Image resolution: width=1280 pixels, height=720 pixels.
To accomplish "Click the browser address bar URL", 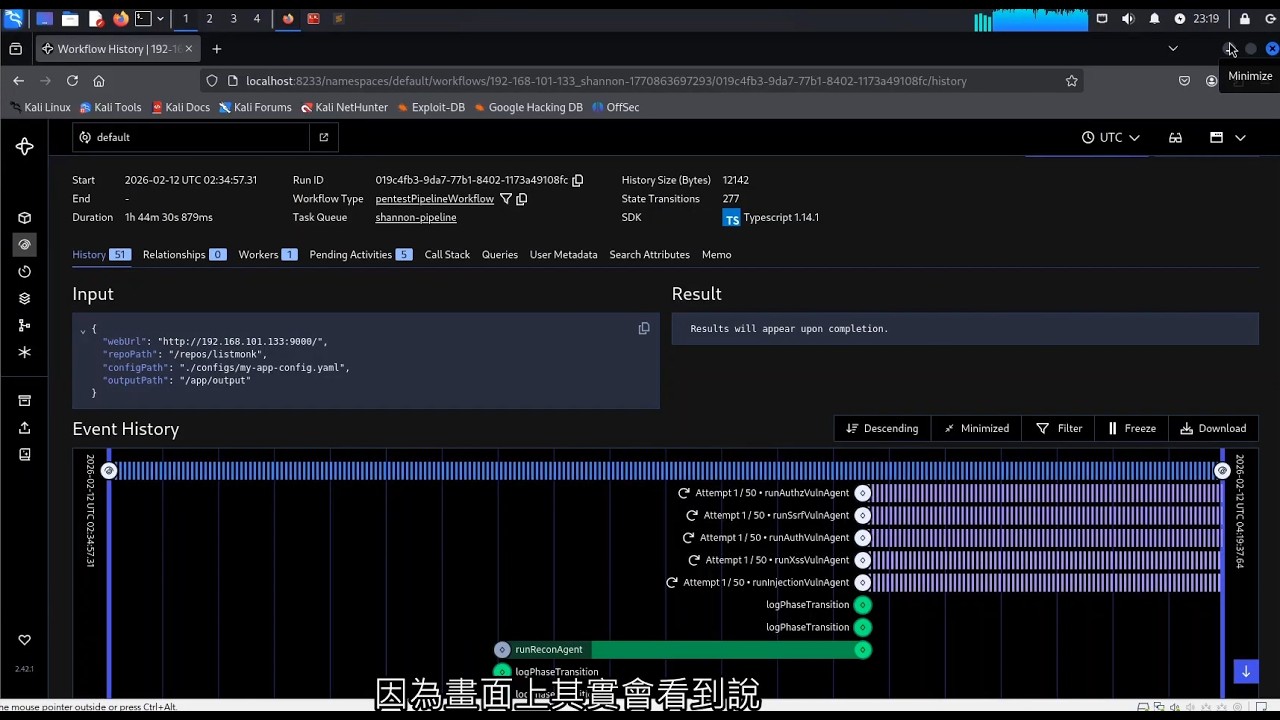I will click(x=606, y=81).
